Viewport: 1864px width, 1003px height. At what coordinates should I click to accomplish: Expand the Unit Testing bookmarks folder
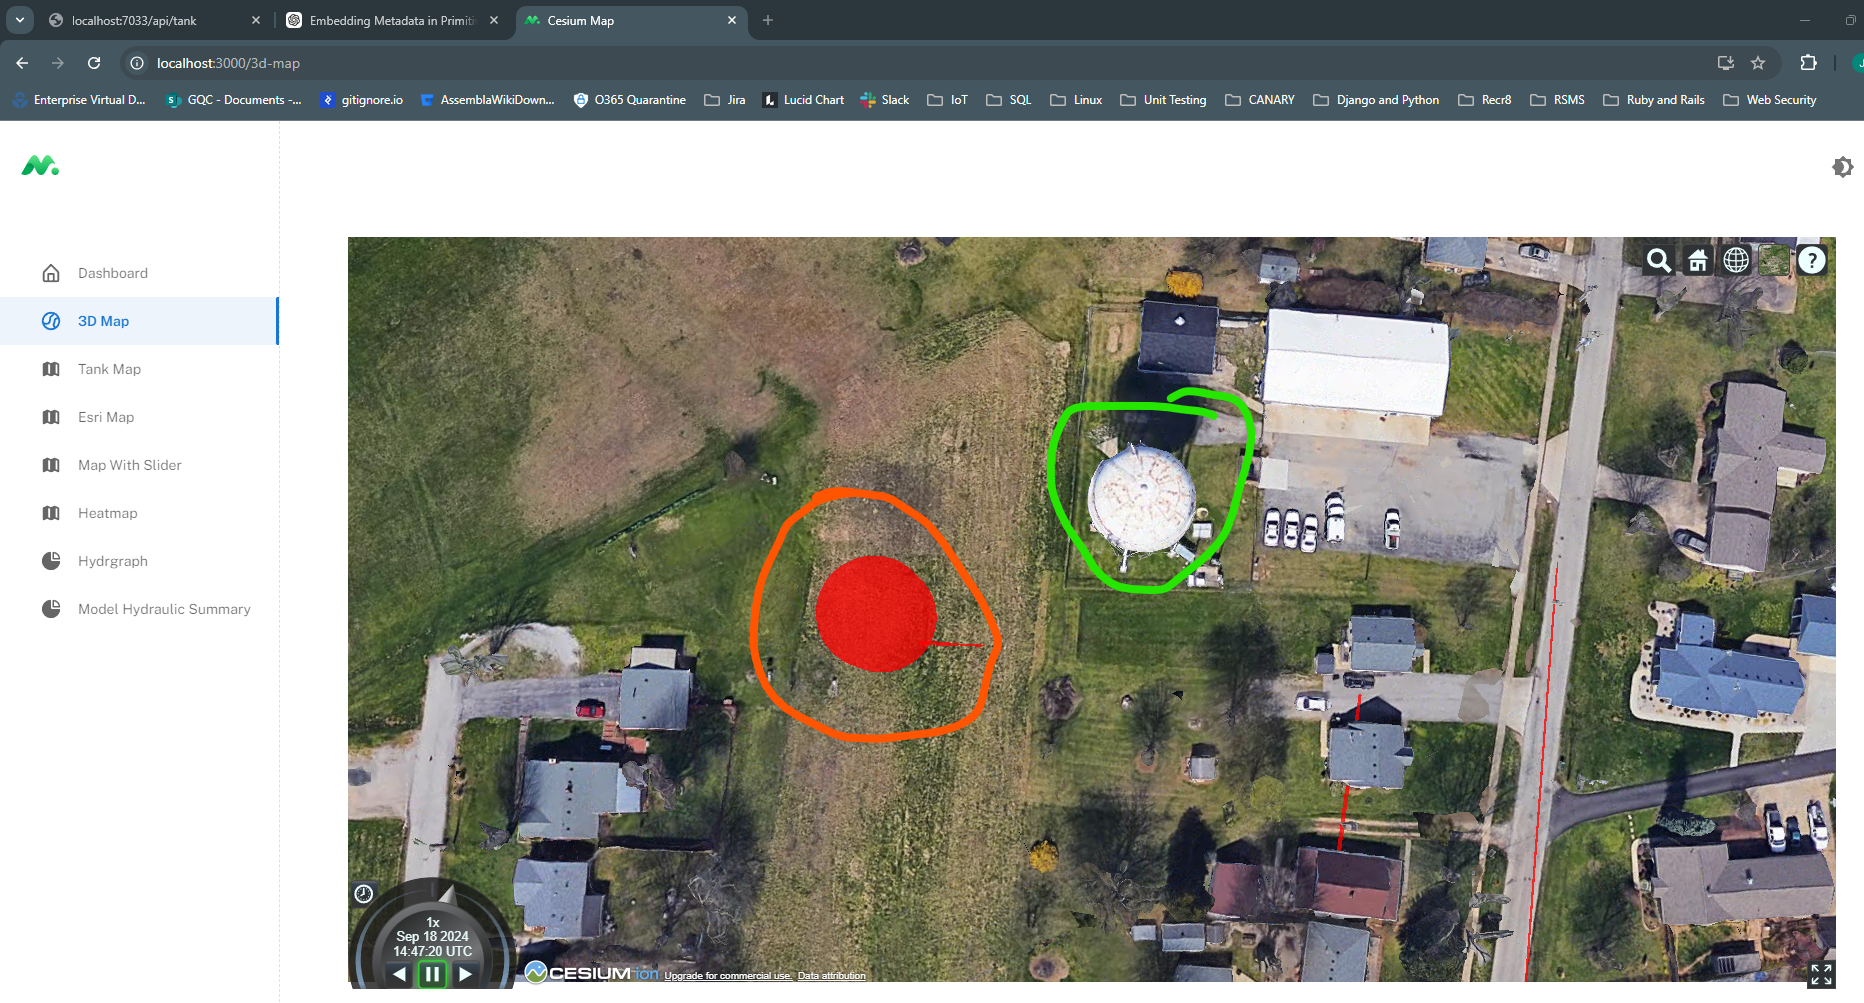click(x=1163, y=100)
